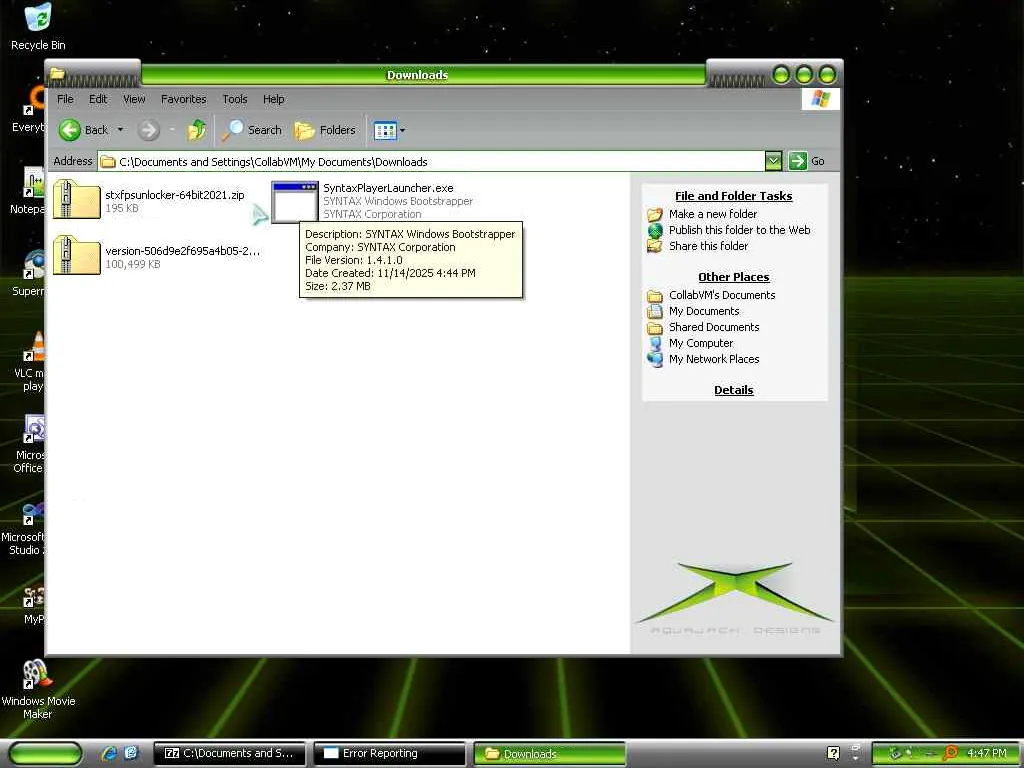Open the My Computer link

pyautogui.click(x=701, y=344)
